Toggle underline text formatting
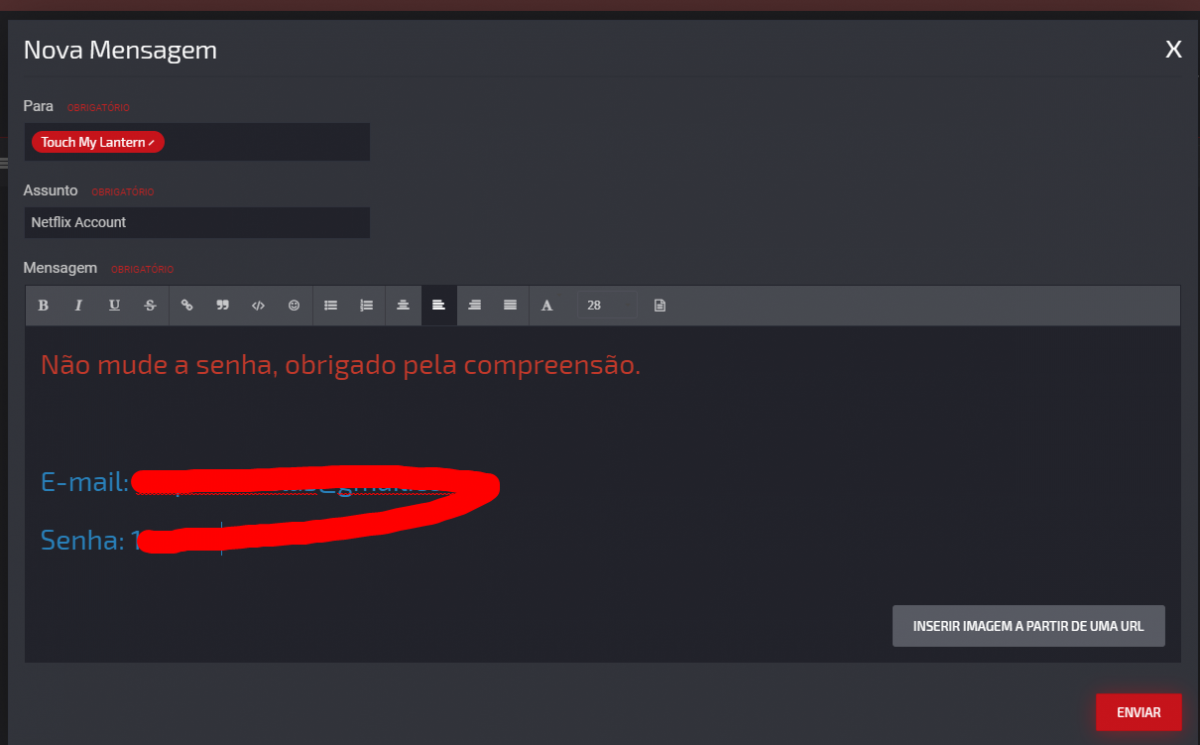Screen dimensions: 1200x745 115,305
